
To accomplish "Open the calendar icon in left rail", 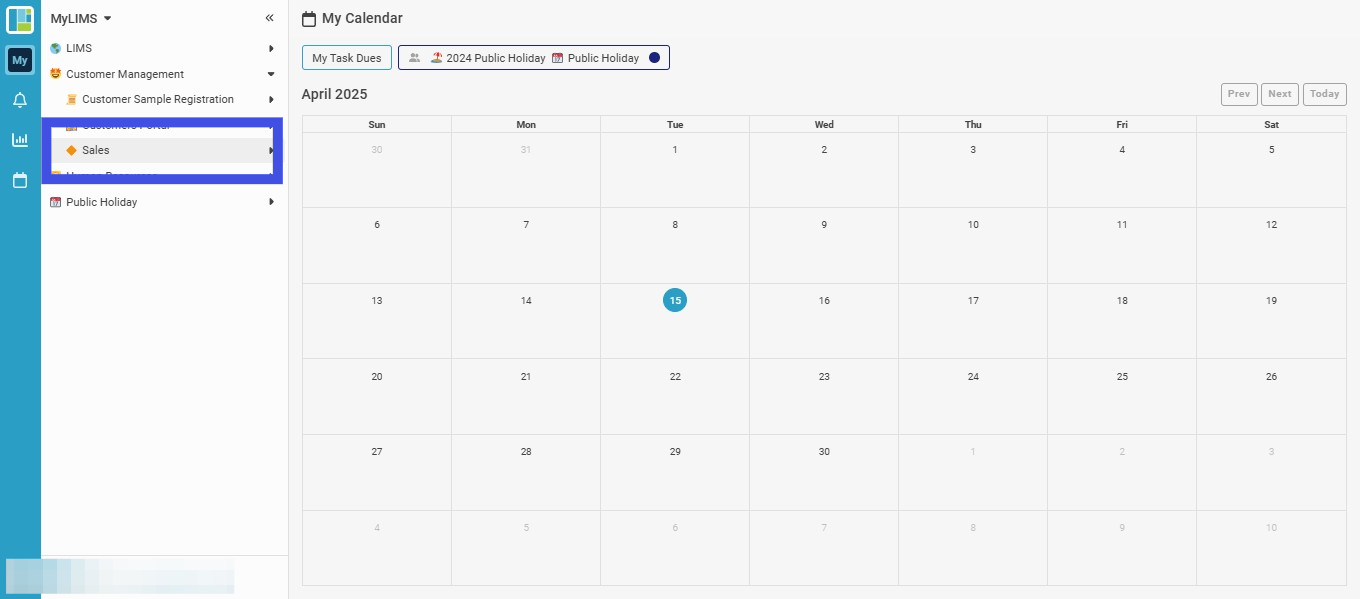I will [x=20, y=180].
